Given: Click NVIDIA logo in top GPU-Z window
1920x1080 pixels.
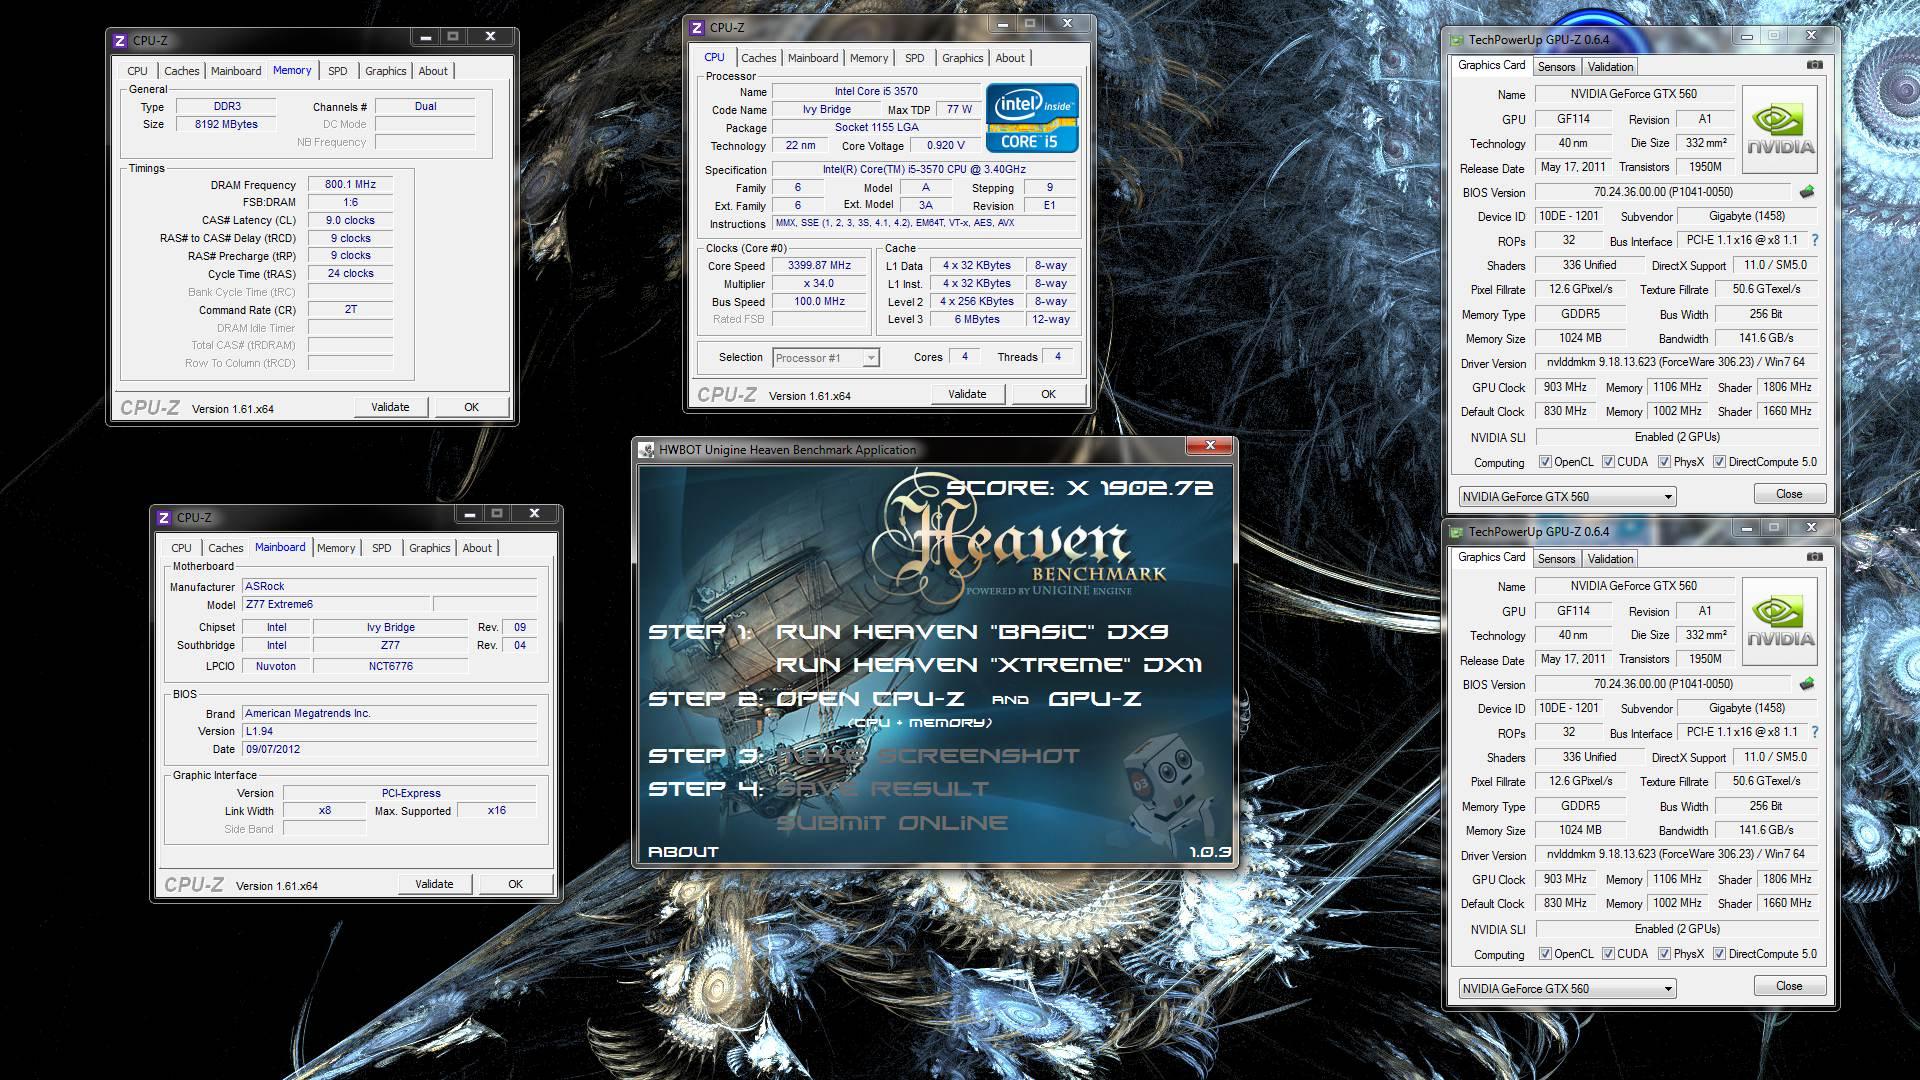Looking at the screenshot, I should [1780, 129].
